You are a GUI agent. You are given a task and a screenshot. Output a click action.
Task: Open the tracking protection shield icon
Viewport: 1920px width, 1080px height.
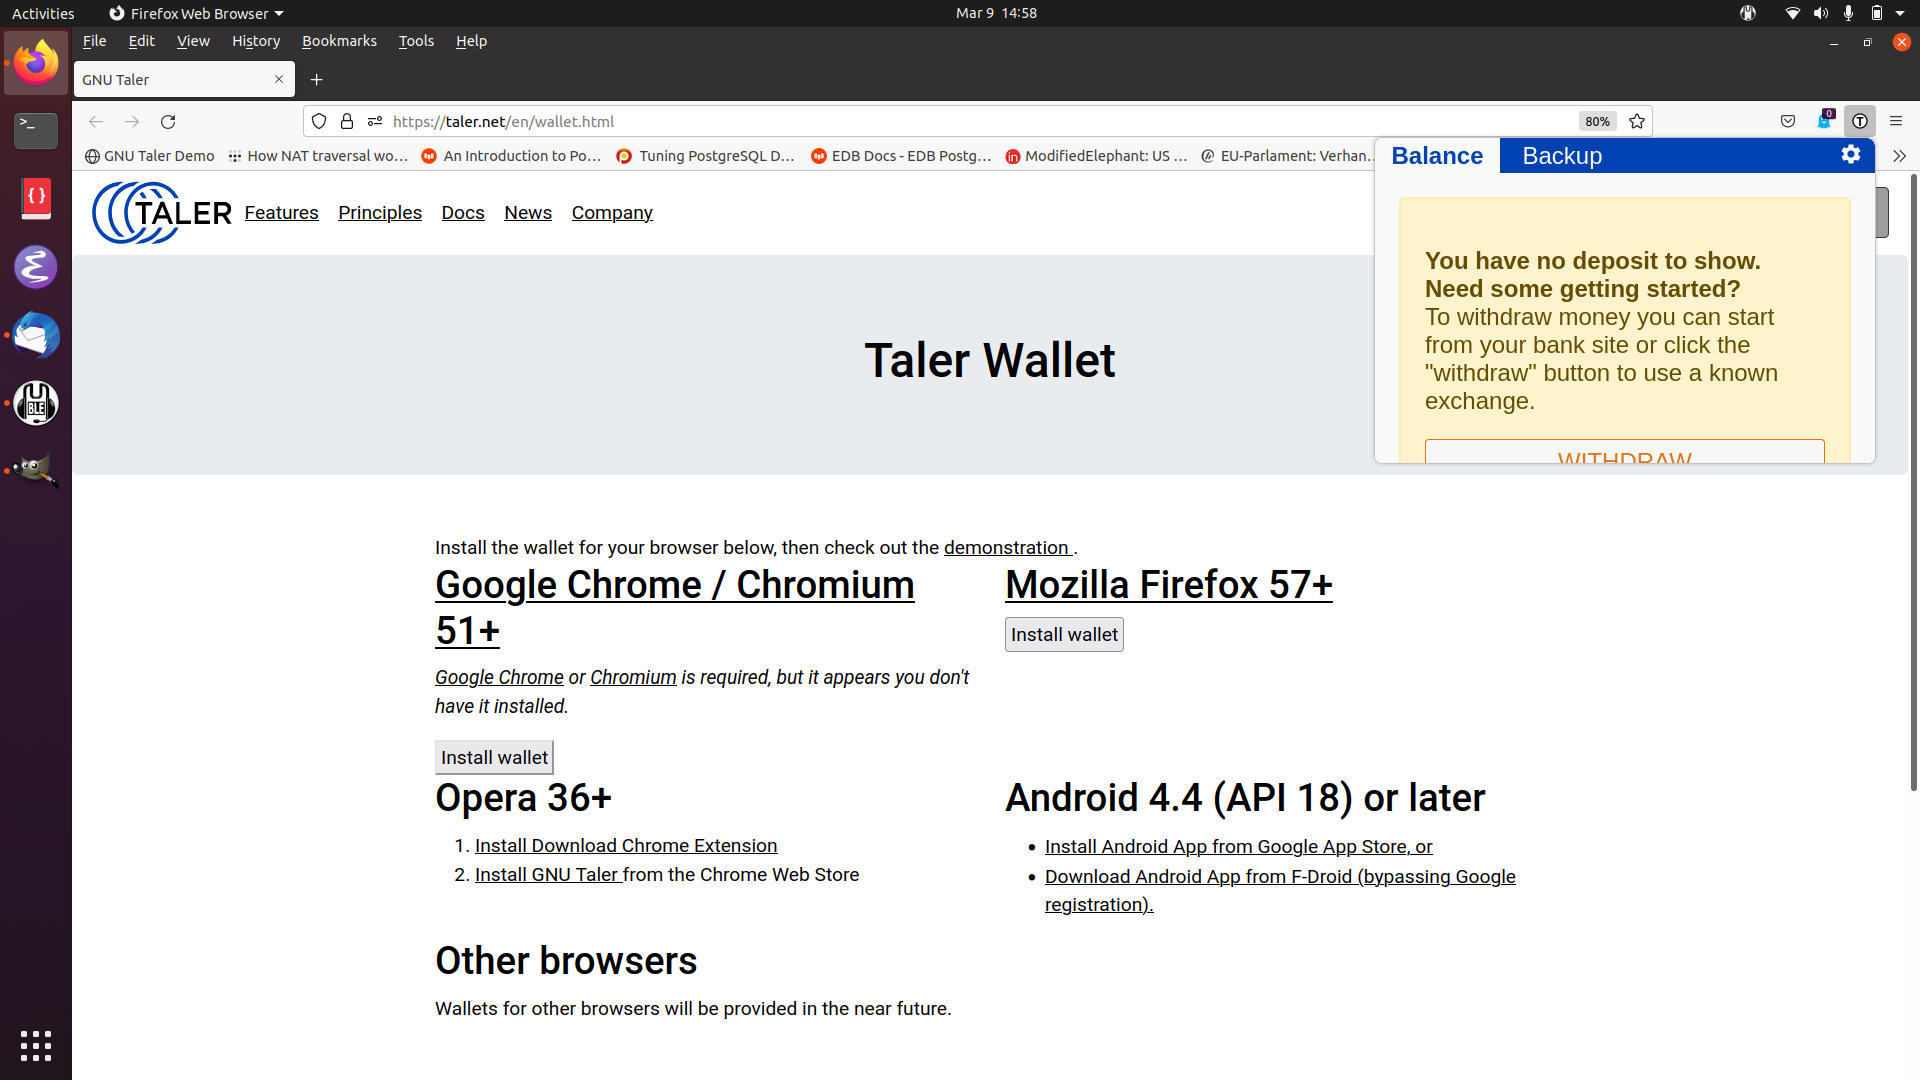[319, 121]
